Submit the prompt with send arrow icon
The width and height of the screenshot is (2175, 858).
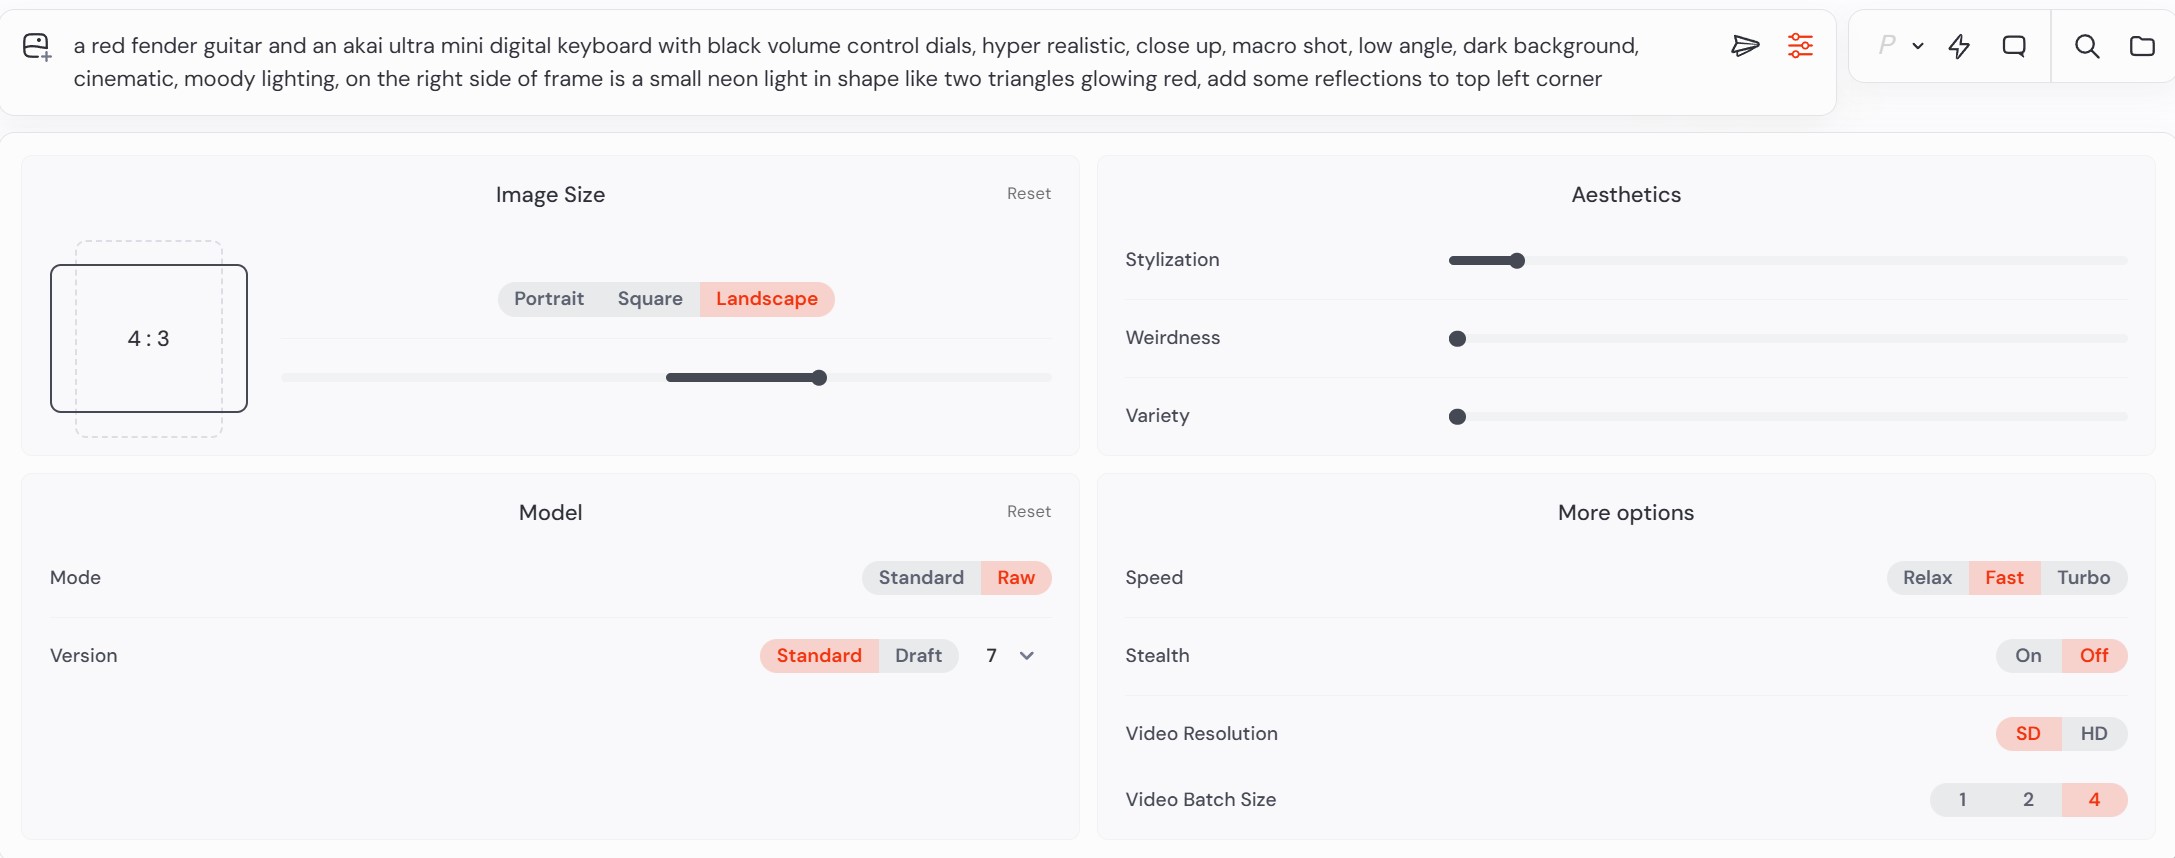[x=1745, y=46]
